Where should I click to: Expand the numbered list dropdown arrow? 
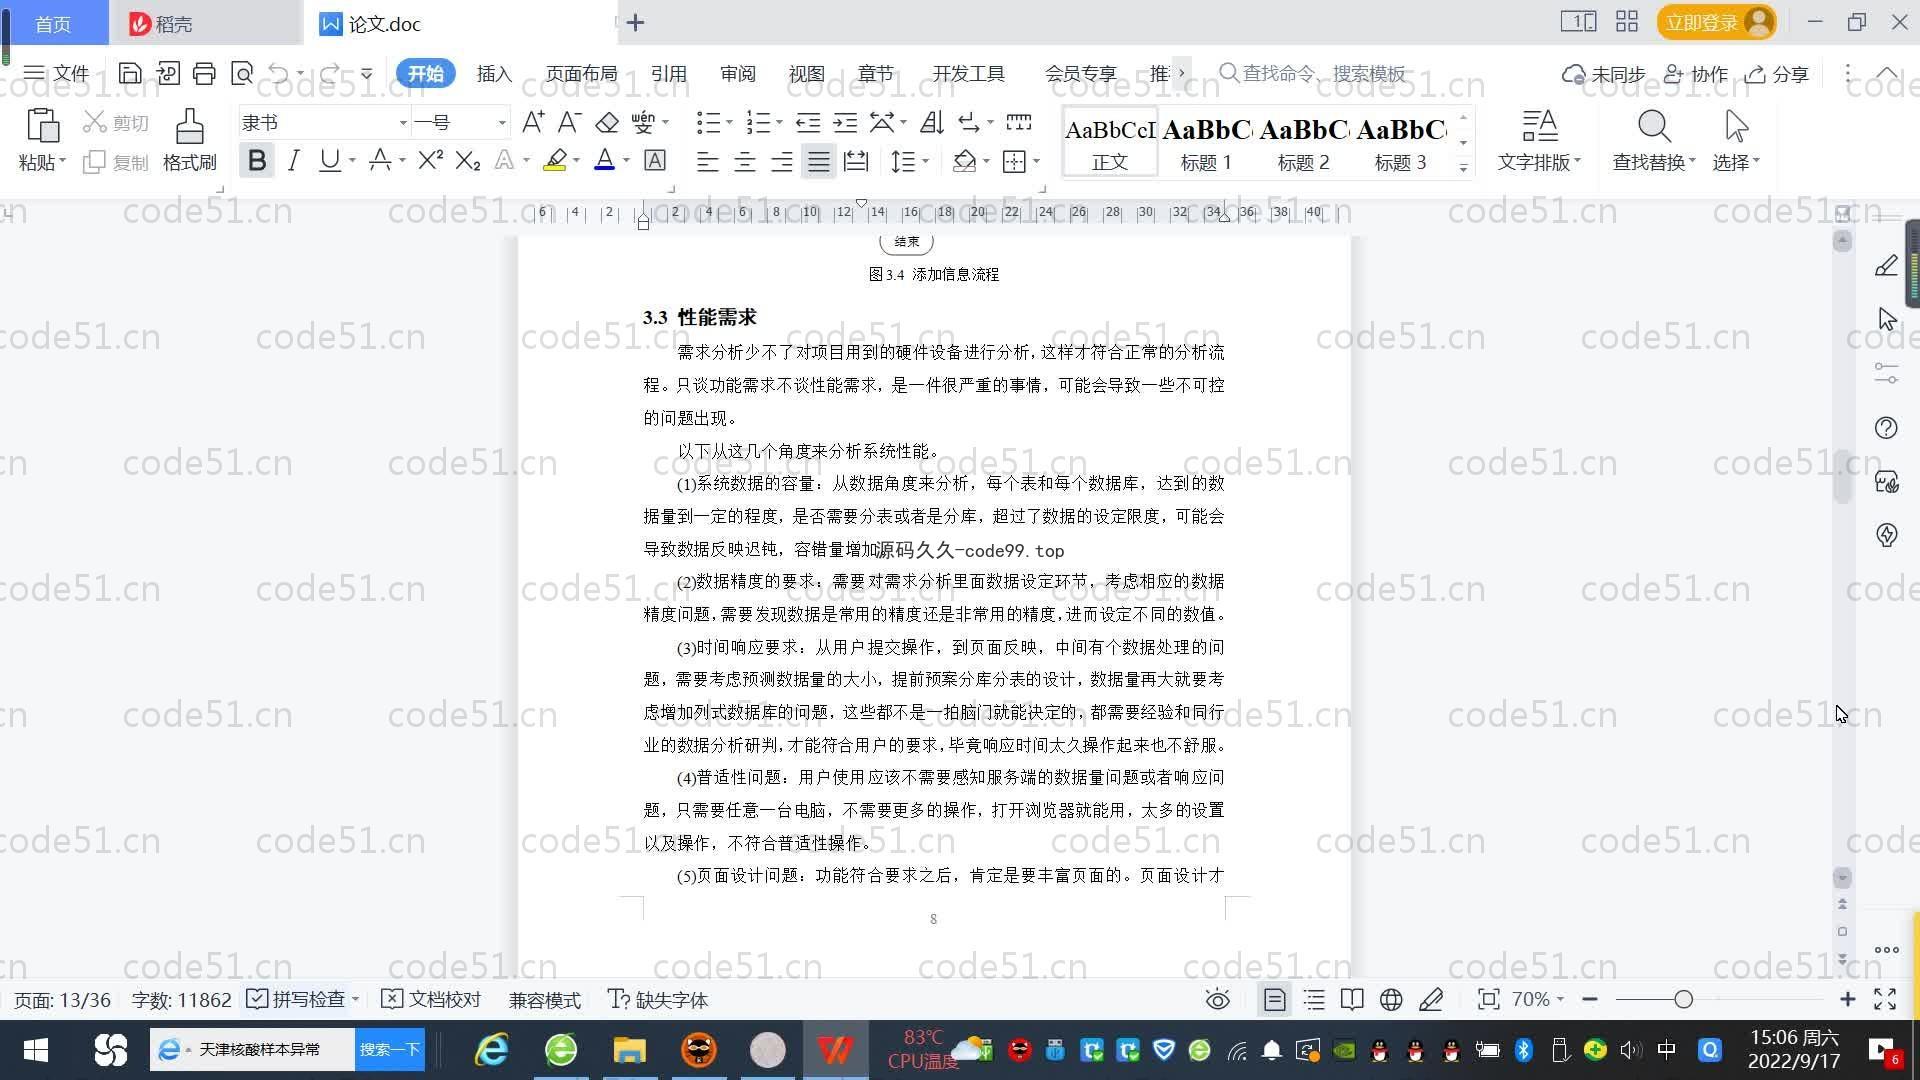point(779,123)
